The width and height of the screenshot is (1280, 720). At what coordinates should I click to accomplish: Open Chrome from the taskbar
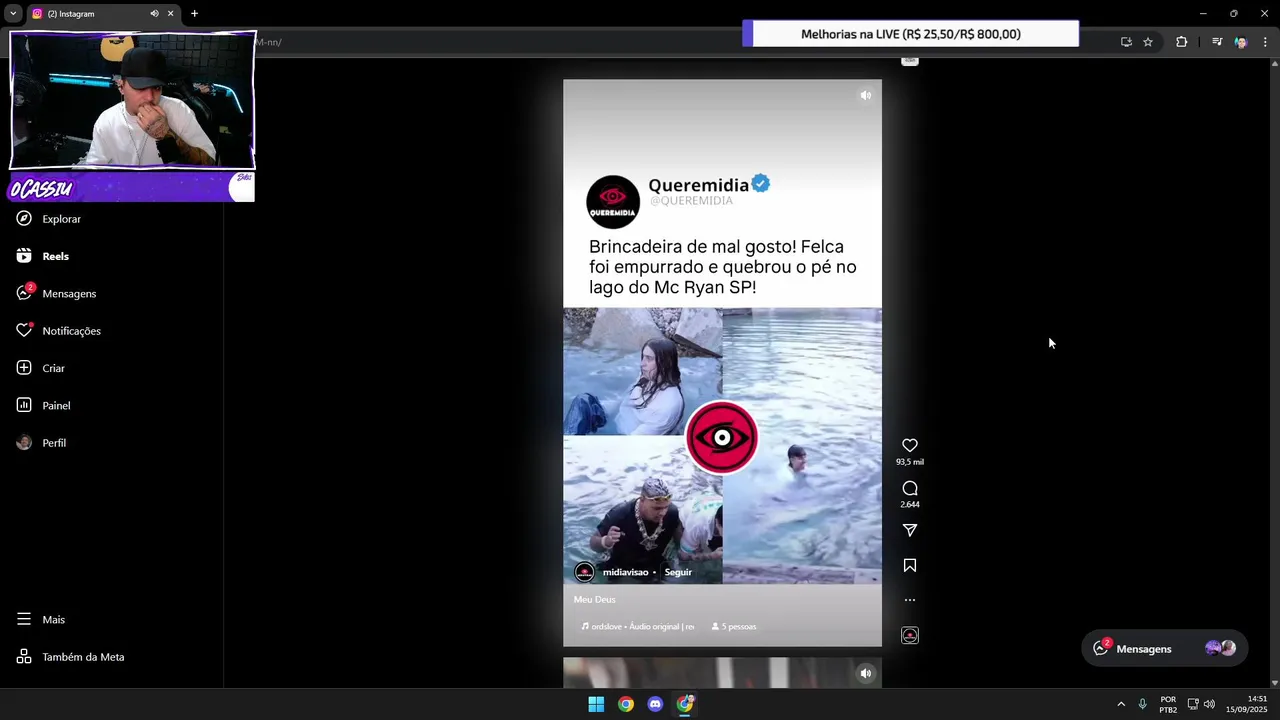point(626,704)
